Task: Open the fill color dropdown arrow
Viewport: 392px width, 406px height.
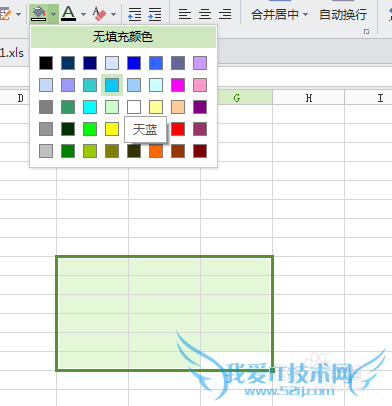Action: point(54,14)
